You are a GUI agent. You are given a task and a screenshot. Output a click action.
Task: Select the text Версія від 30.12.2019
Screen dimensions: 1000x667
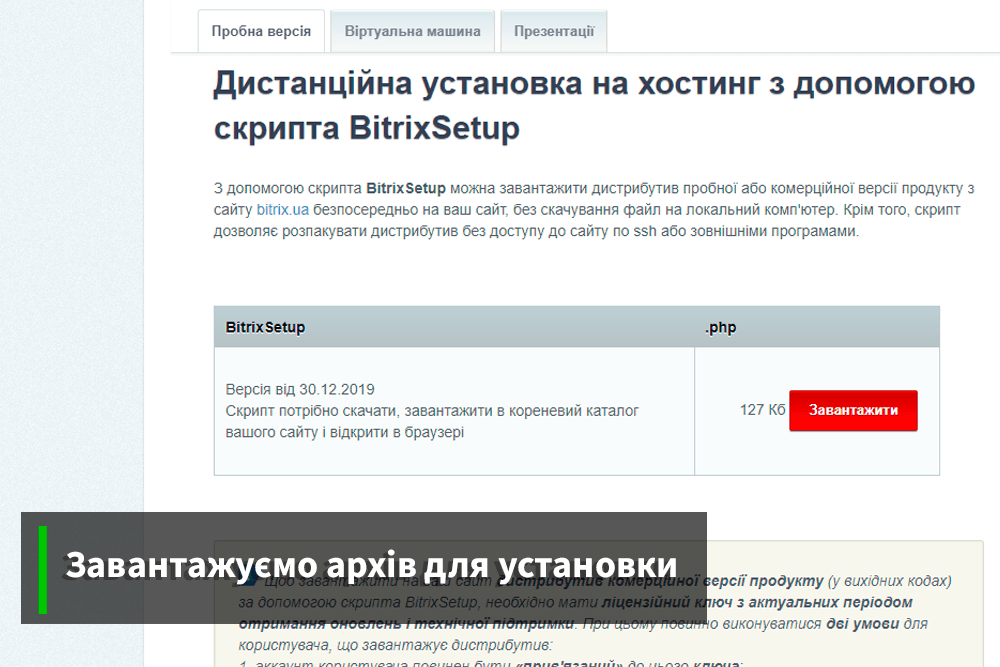tap(300, 389)
